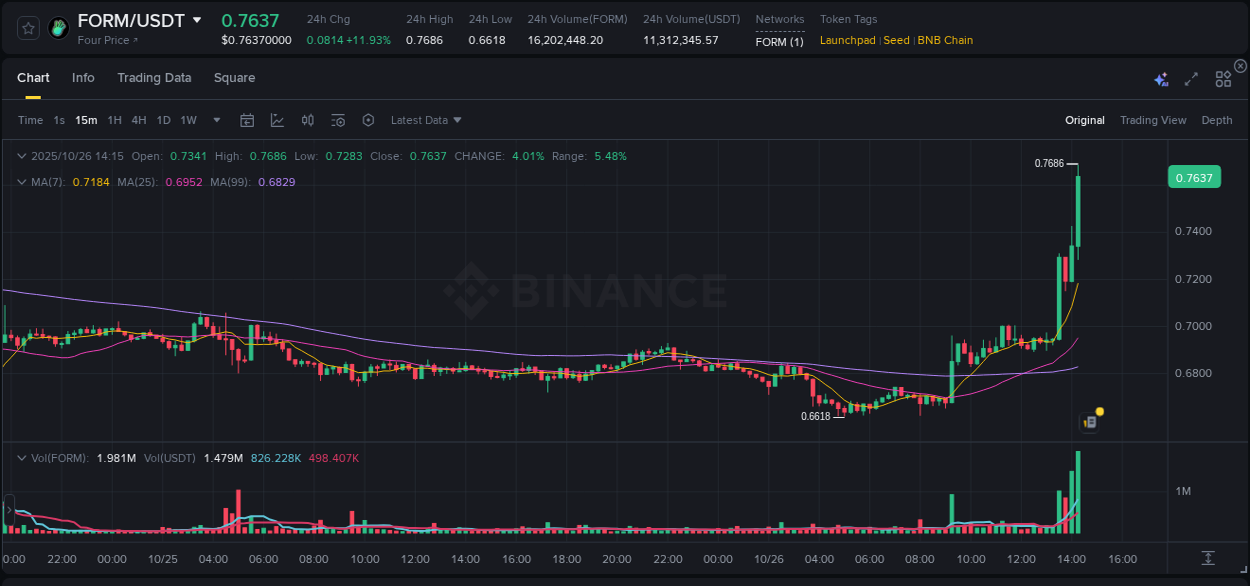The width and height of the screenshot is (1250, 586).
Task: Click the candlestick chart type icon
Action: click(x=307, y=119)
